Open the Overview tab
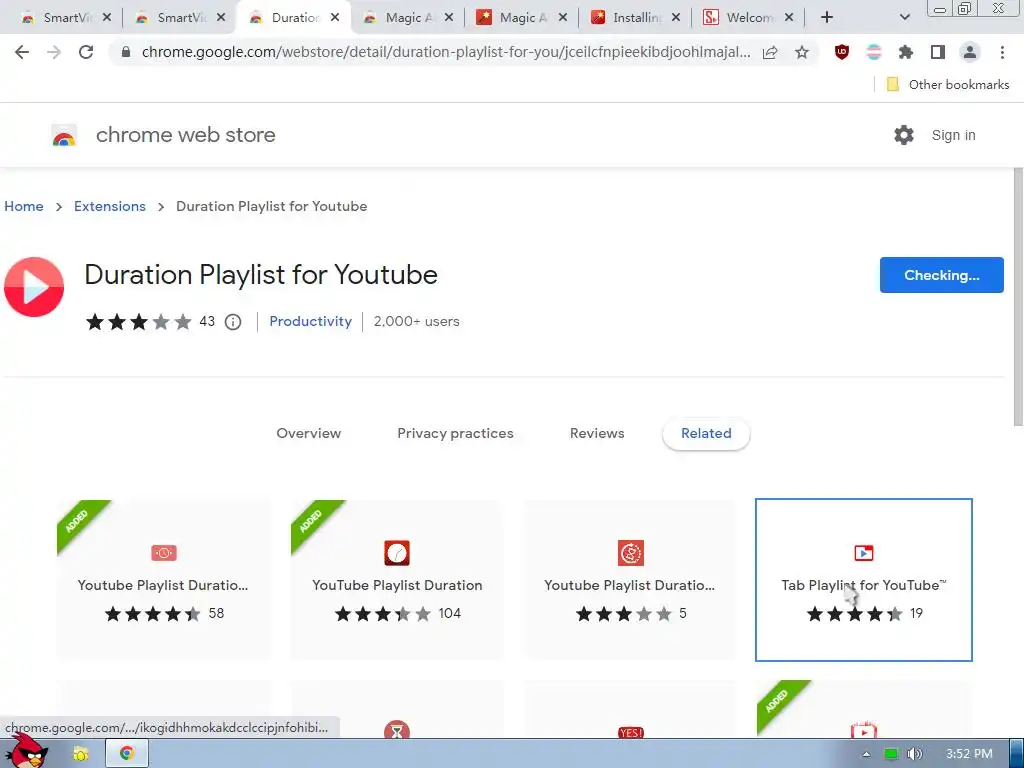 (x=308, y=434)
